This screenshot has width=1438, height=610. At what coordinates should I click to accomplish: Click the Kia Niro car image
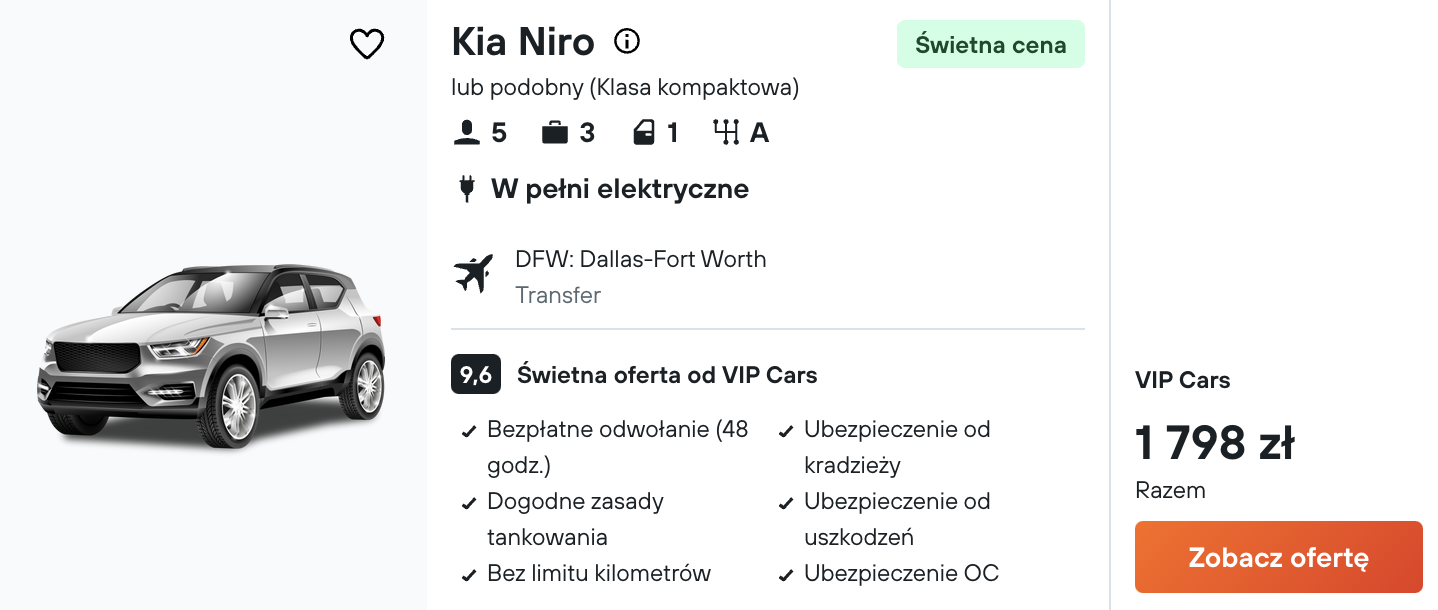point(211,355)
